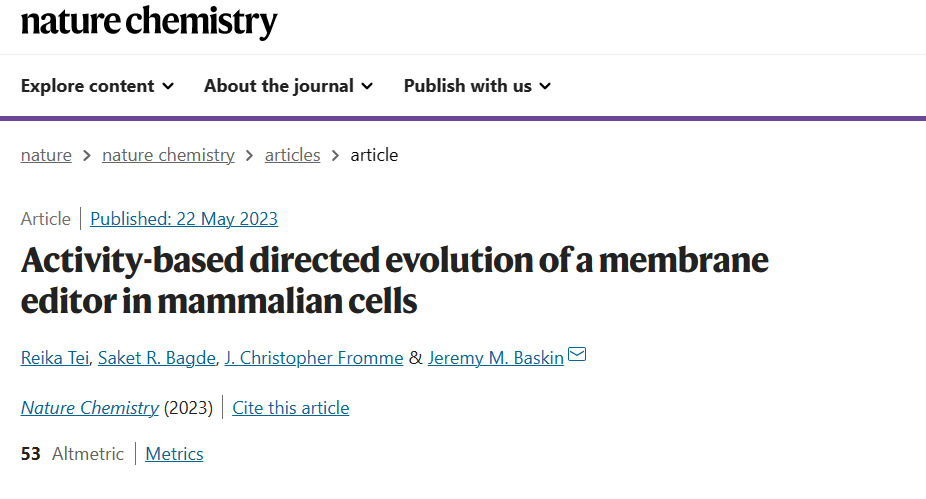Select author J. Christopher Fromme
926x499 pixels.
pos(314,358)
